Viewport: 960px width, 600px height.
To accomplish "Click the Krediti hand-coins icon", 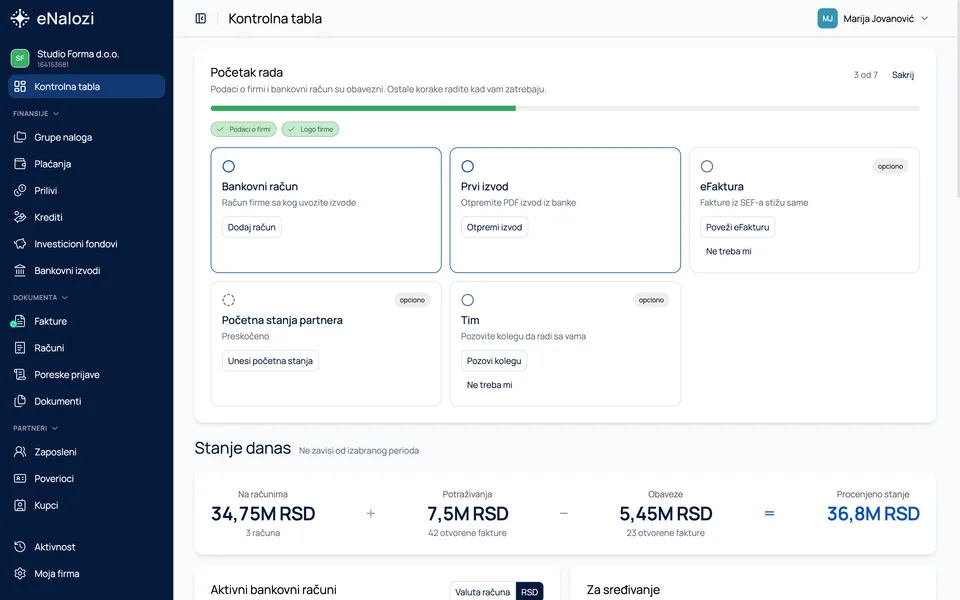I will pyautogui.click(x=20, y=217).
